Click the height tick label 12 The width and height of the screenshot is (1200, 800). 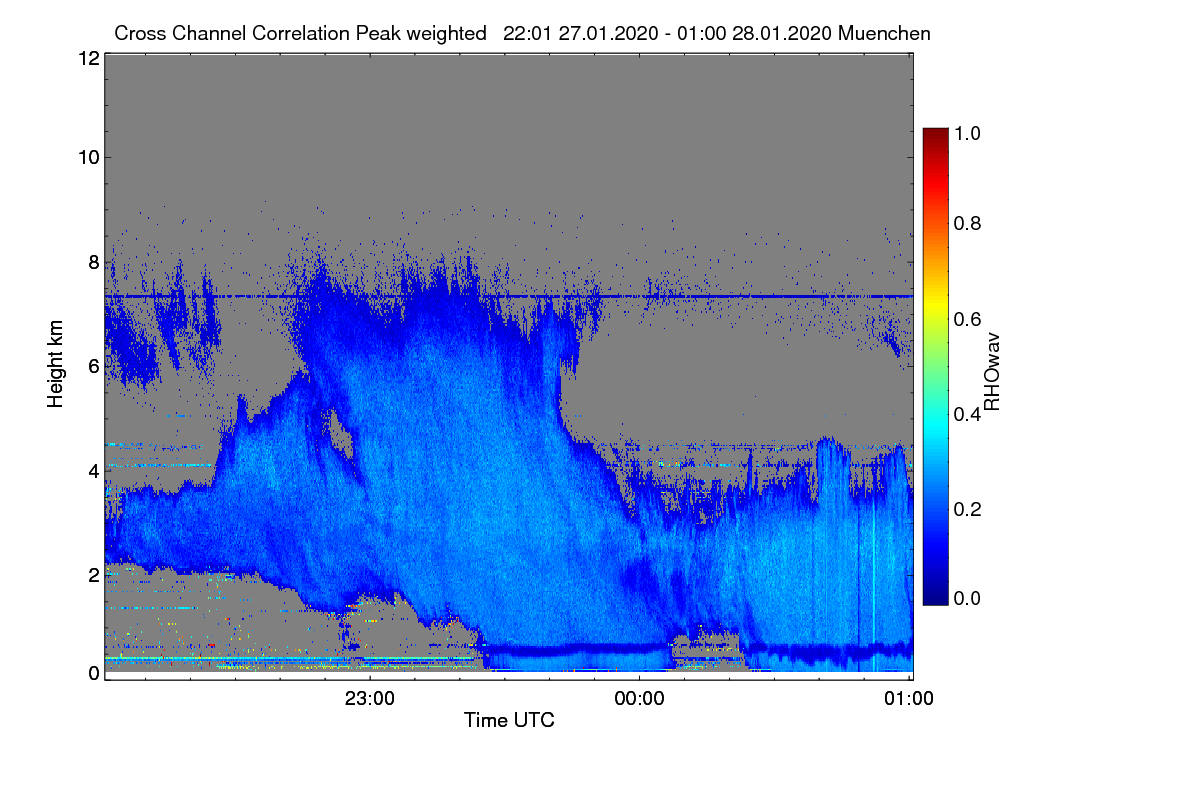[87, 58]
